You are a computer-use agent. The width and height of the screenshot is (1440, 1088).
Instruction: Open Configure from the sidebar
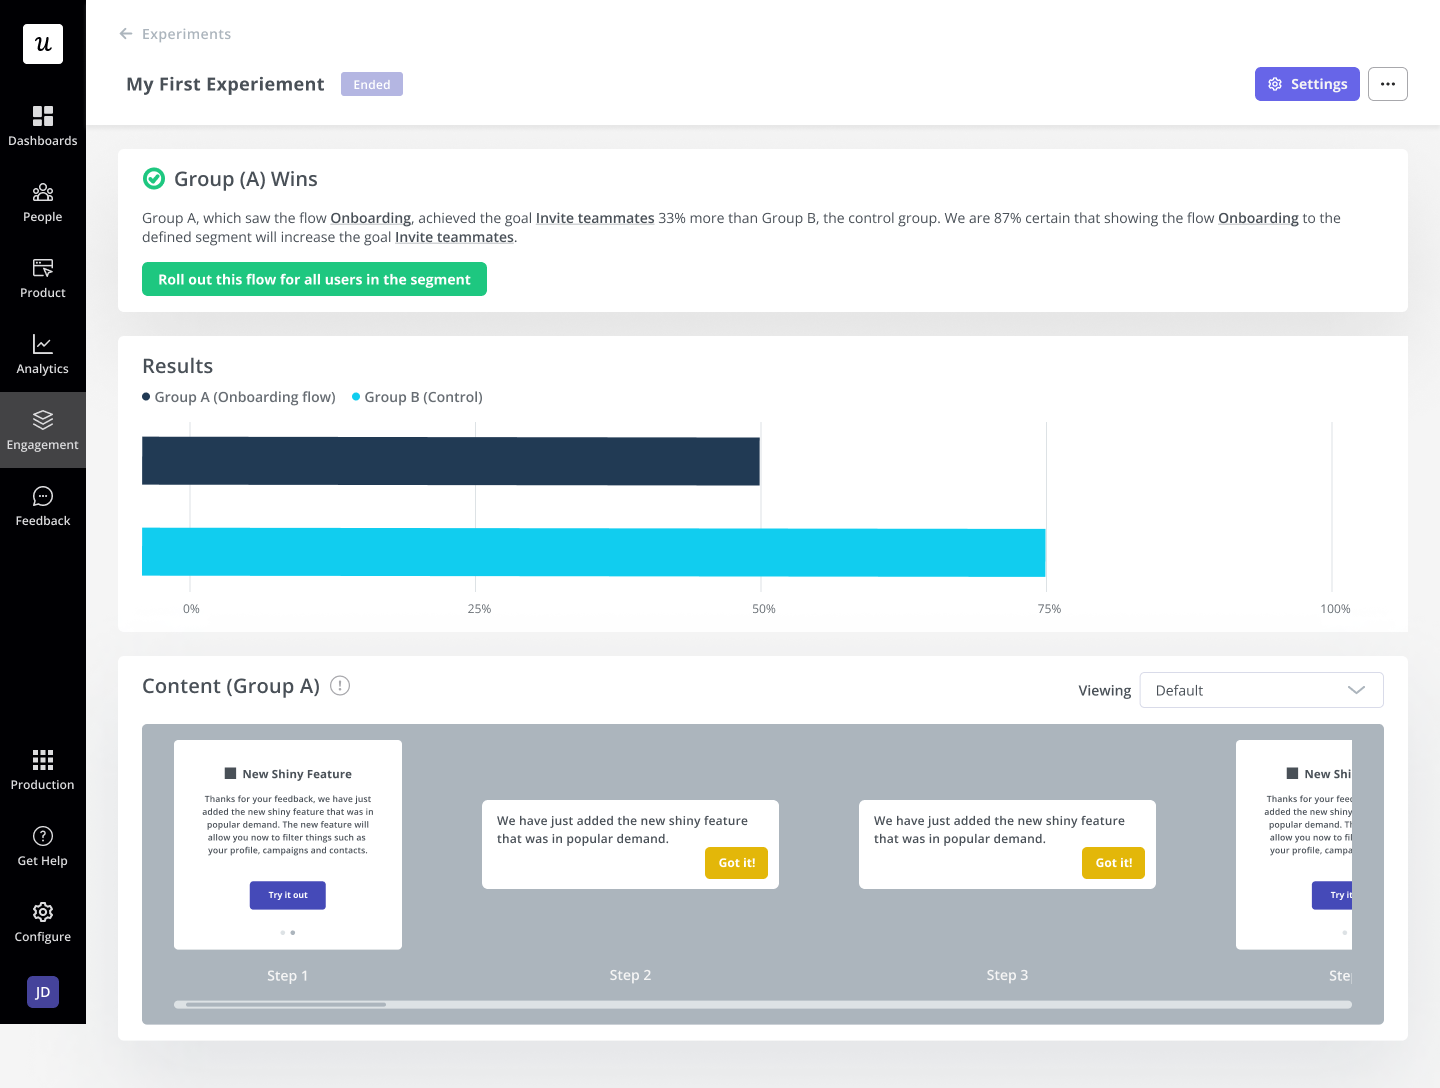(x=43, y=921)
